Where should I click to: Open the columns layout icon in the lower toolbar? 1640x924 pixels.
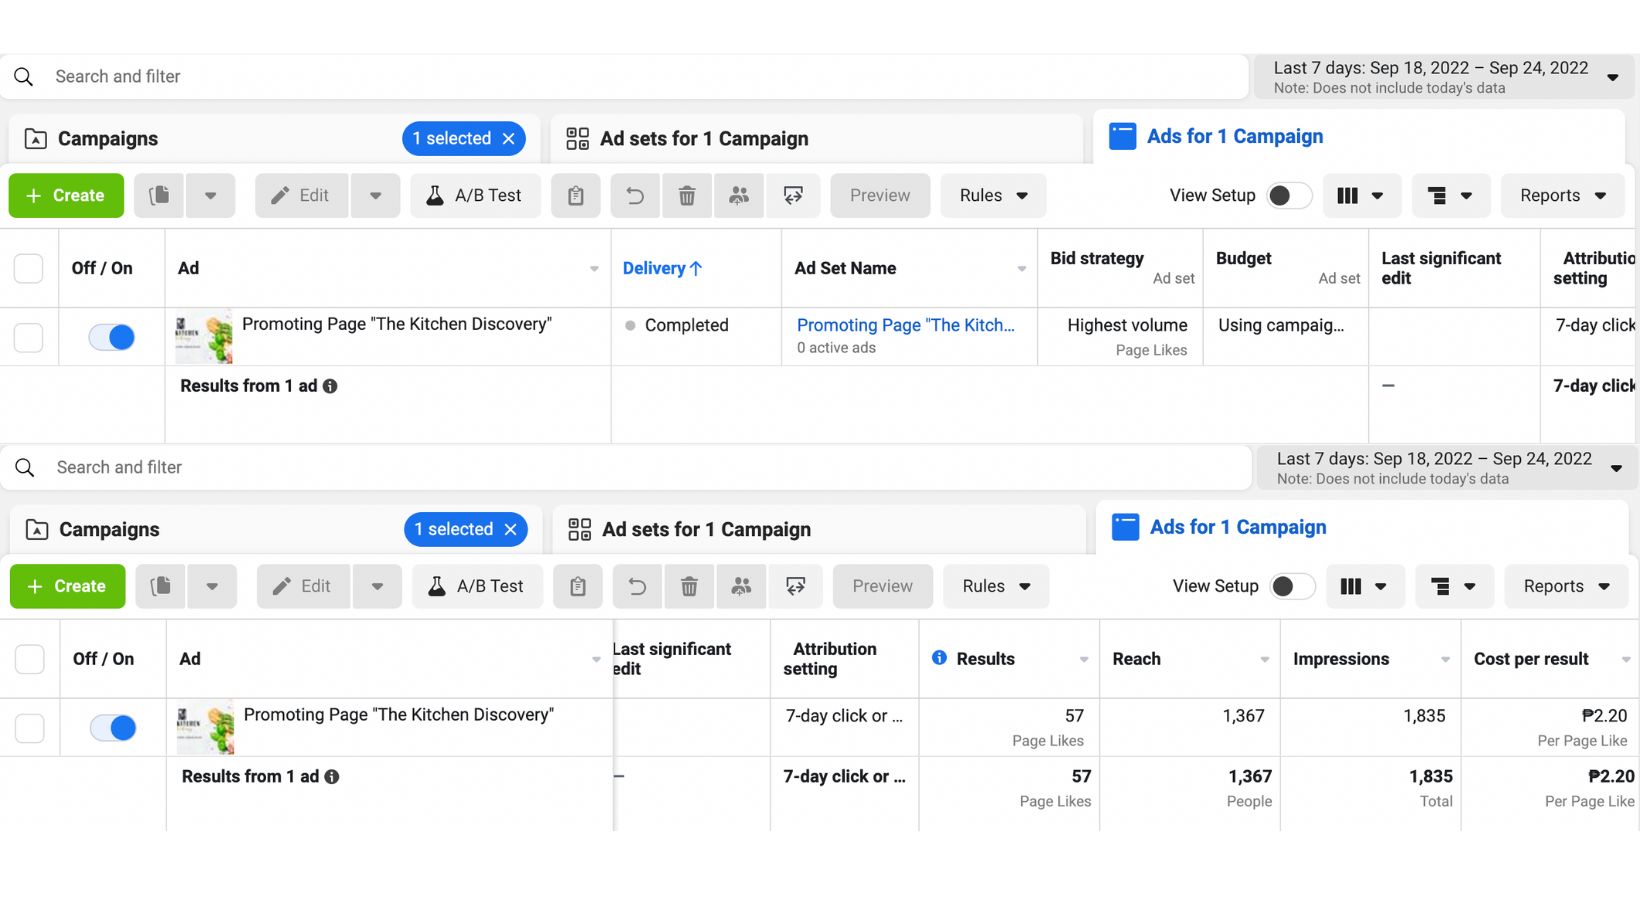[1361, 587]
